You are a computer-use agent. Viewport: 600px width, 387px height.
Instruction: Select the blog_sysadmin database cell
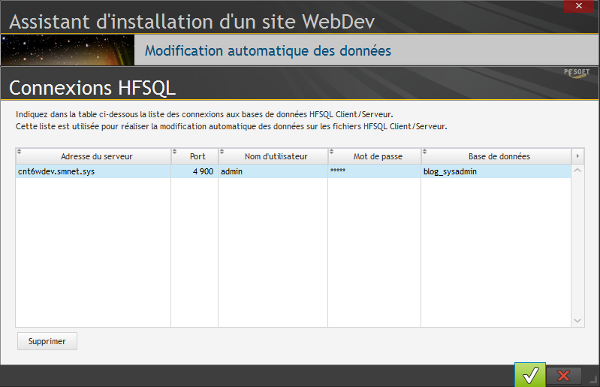click(496, 171)
